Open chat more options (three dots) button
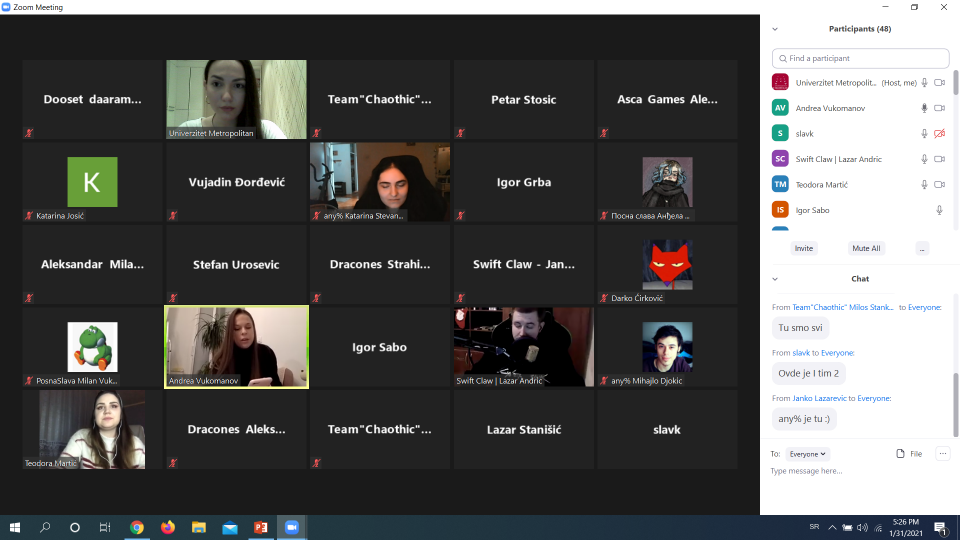This screenshot has width=960, height=540. 942,454
